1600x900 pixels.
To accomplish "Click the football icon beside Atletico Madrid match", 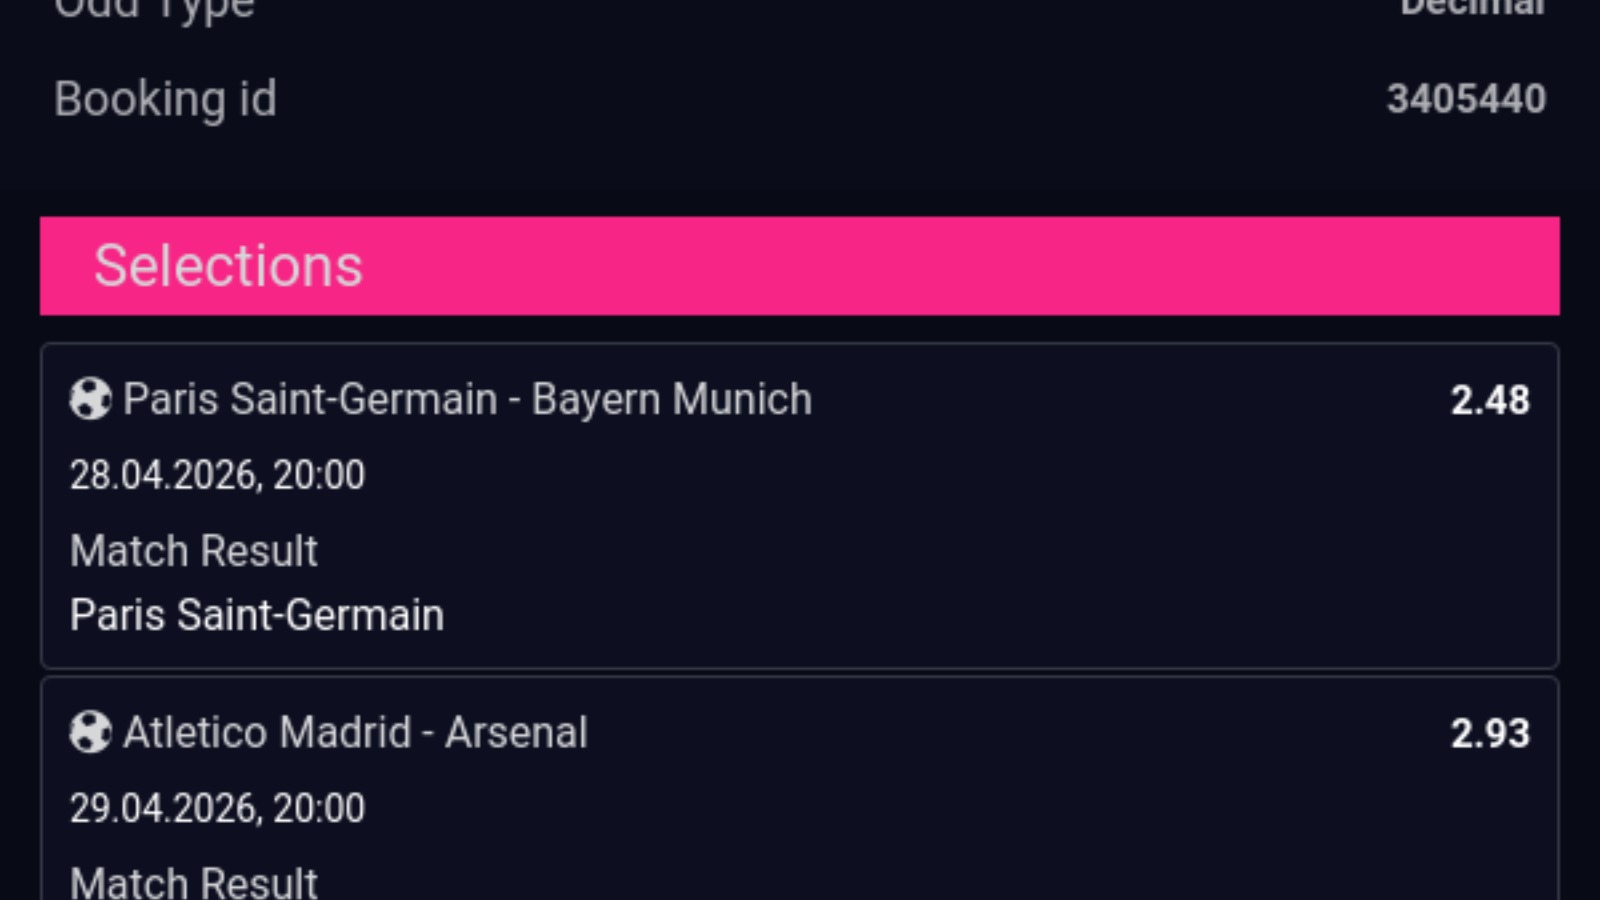I will [90, 732].
